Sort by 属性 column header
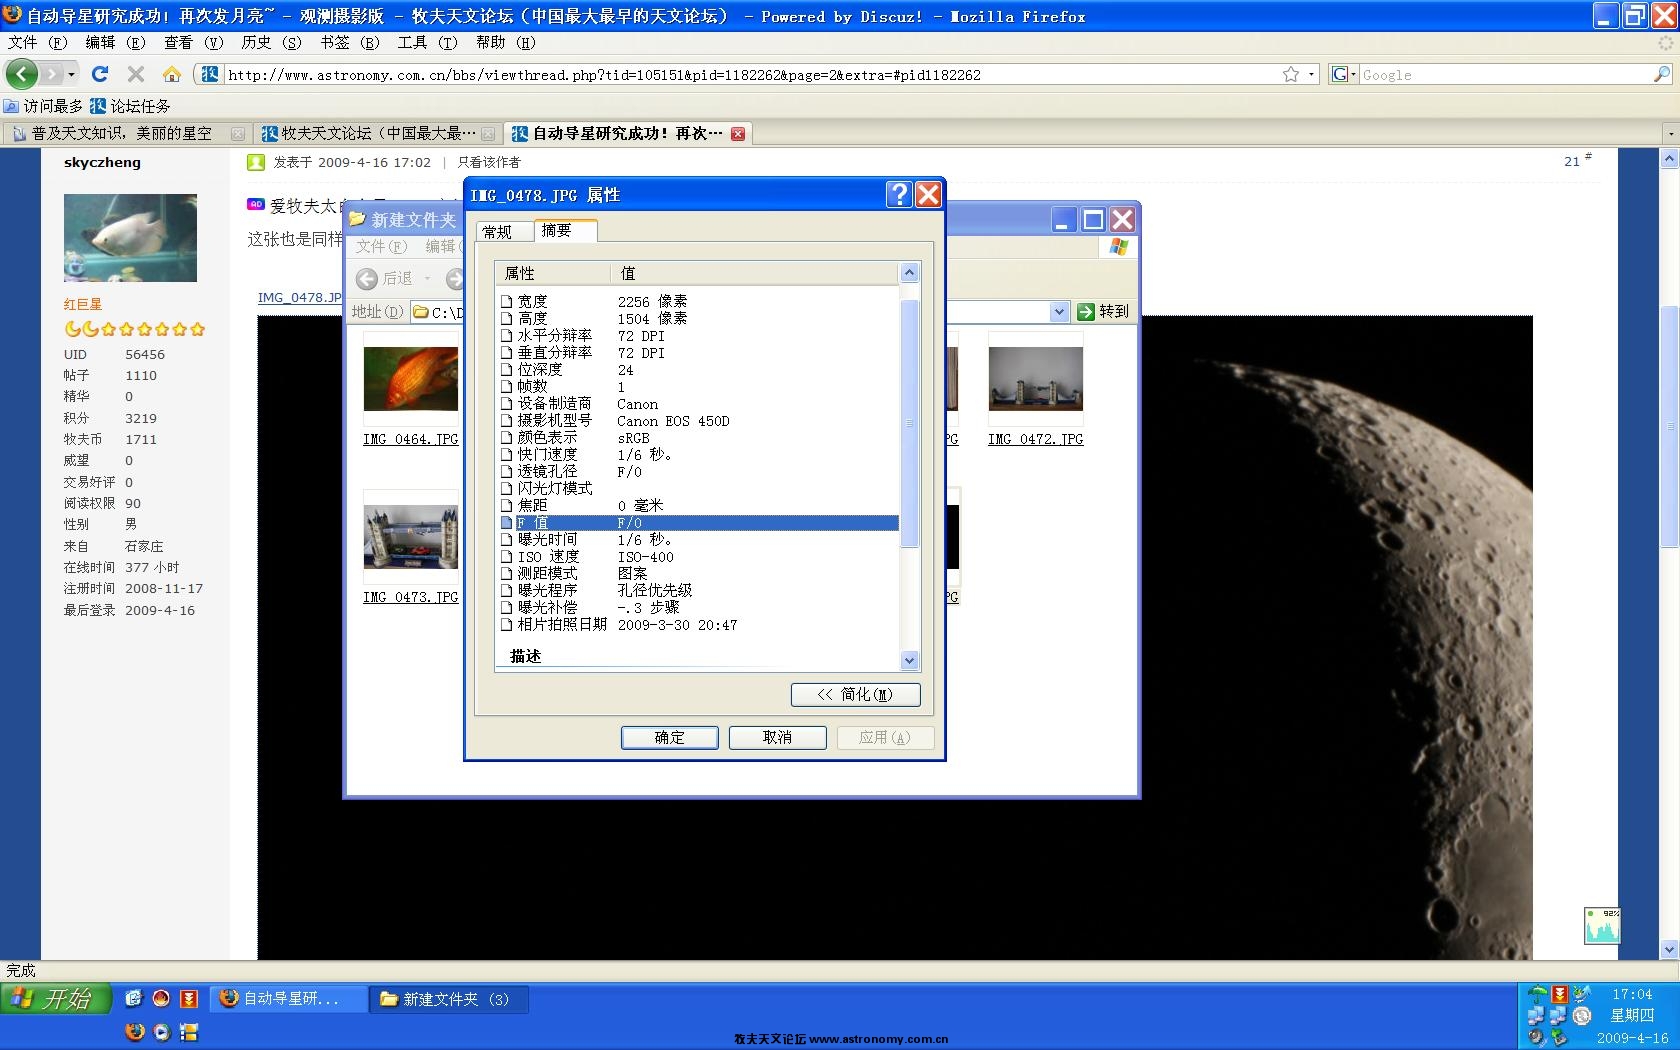 pyautogui.click(x=554, y=273)
